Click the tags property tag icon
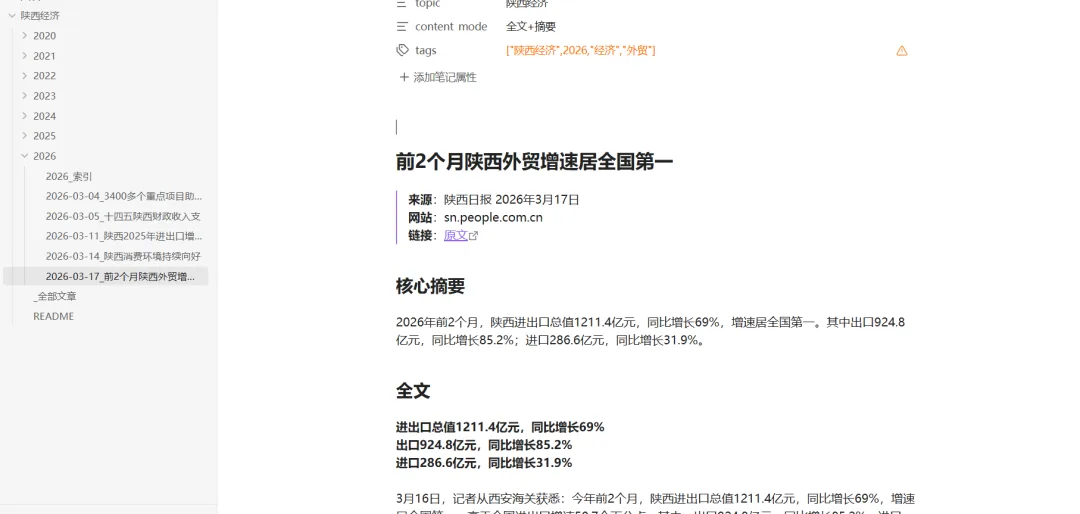The width and height of the screenshot is (1080, 514). click(x=402, y=50)
